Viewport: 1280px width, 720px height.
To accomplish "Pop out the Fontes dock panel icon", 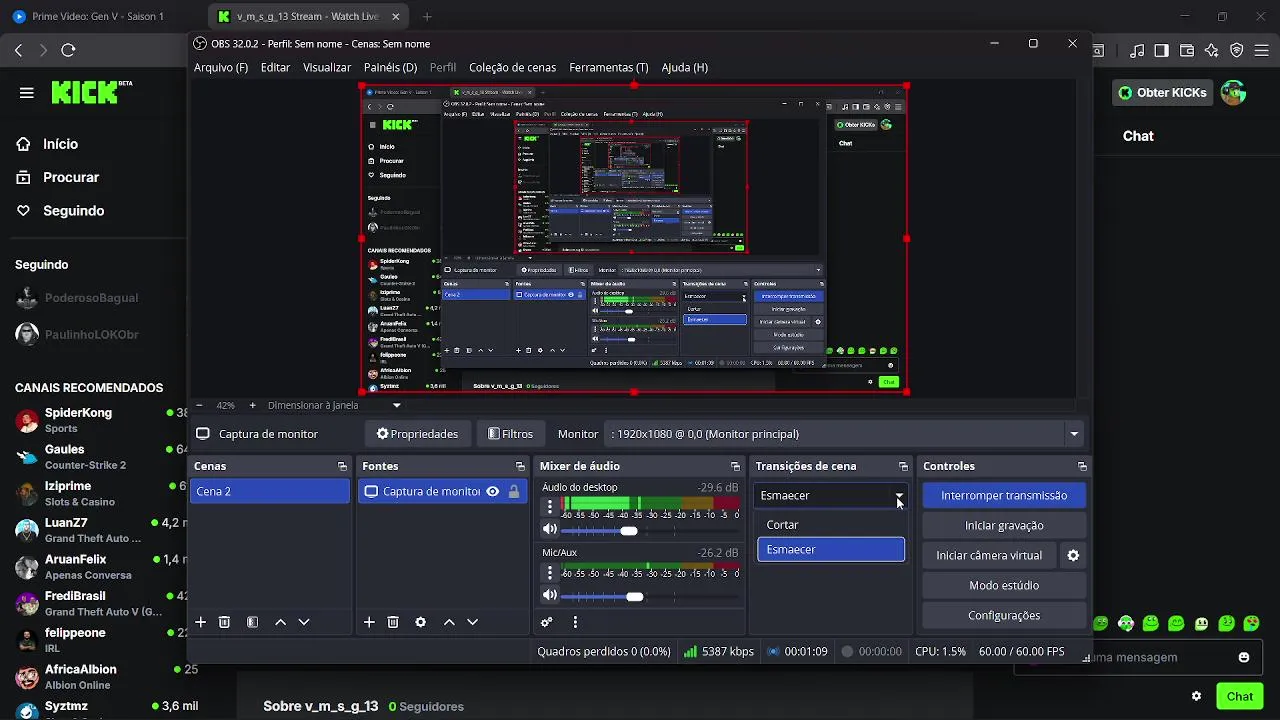I will (520, 466).
